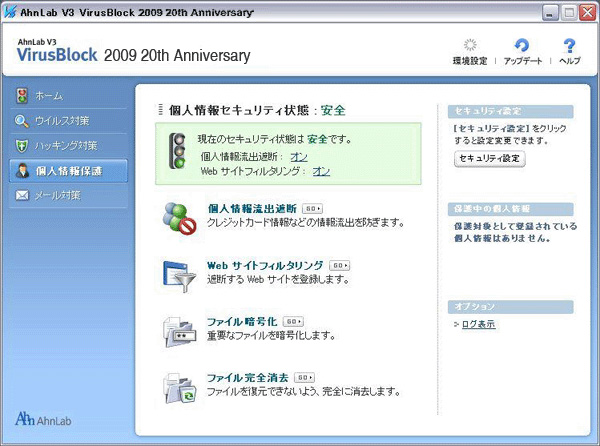Click the オプション panel header
This screenshot has width=600, height=446.
(x=510, y=306)
